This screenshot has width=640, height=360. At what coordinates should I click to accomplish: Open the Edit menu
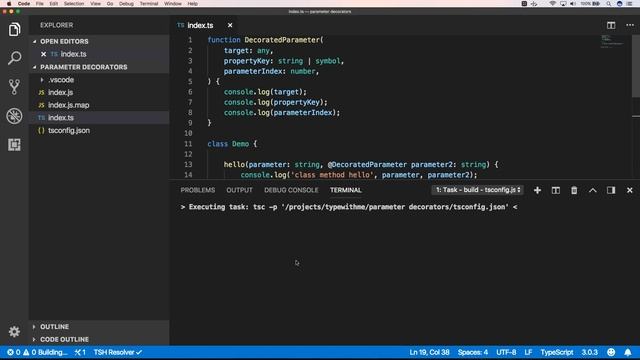[53, 4]
